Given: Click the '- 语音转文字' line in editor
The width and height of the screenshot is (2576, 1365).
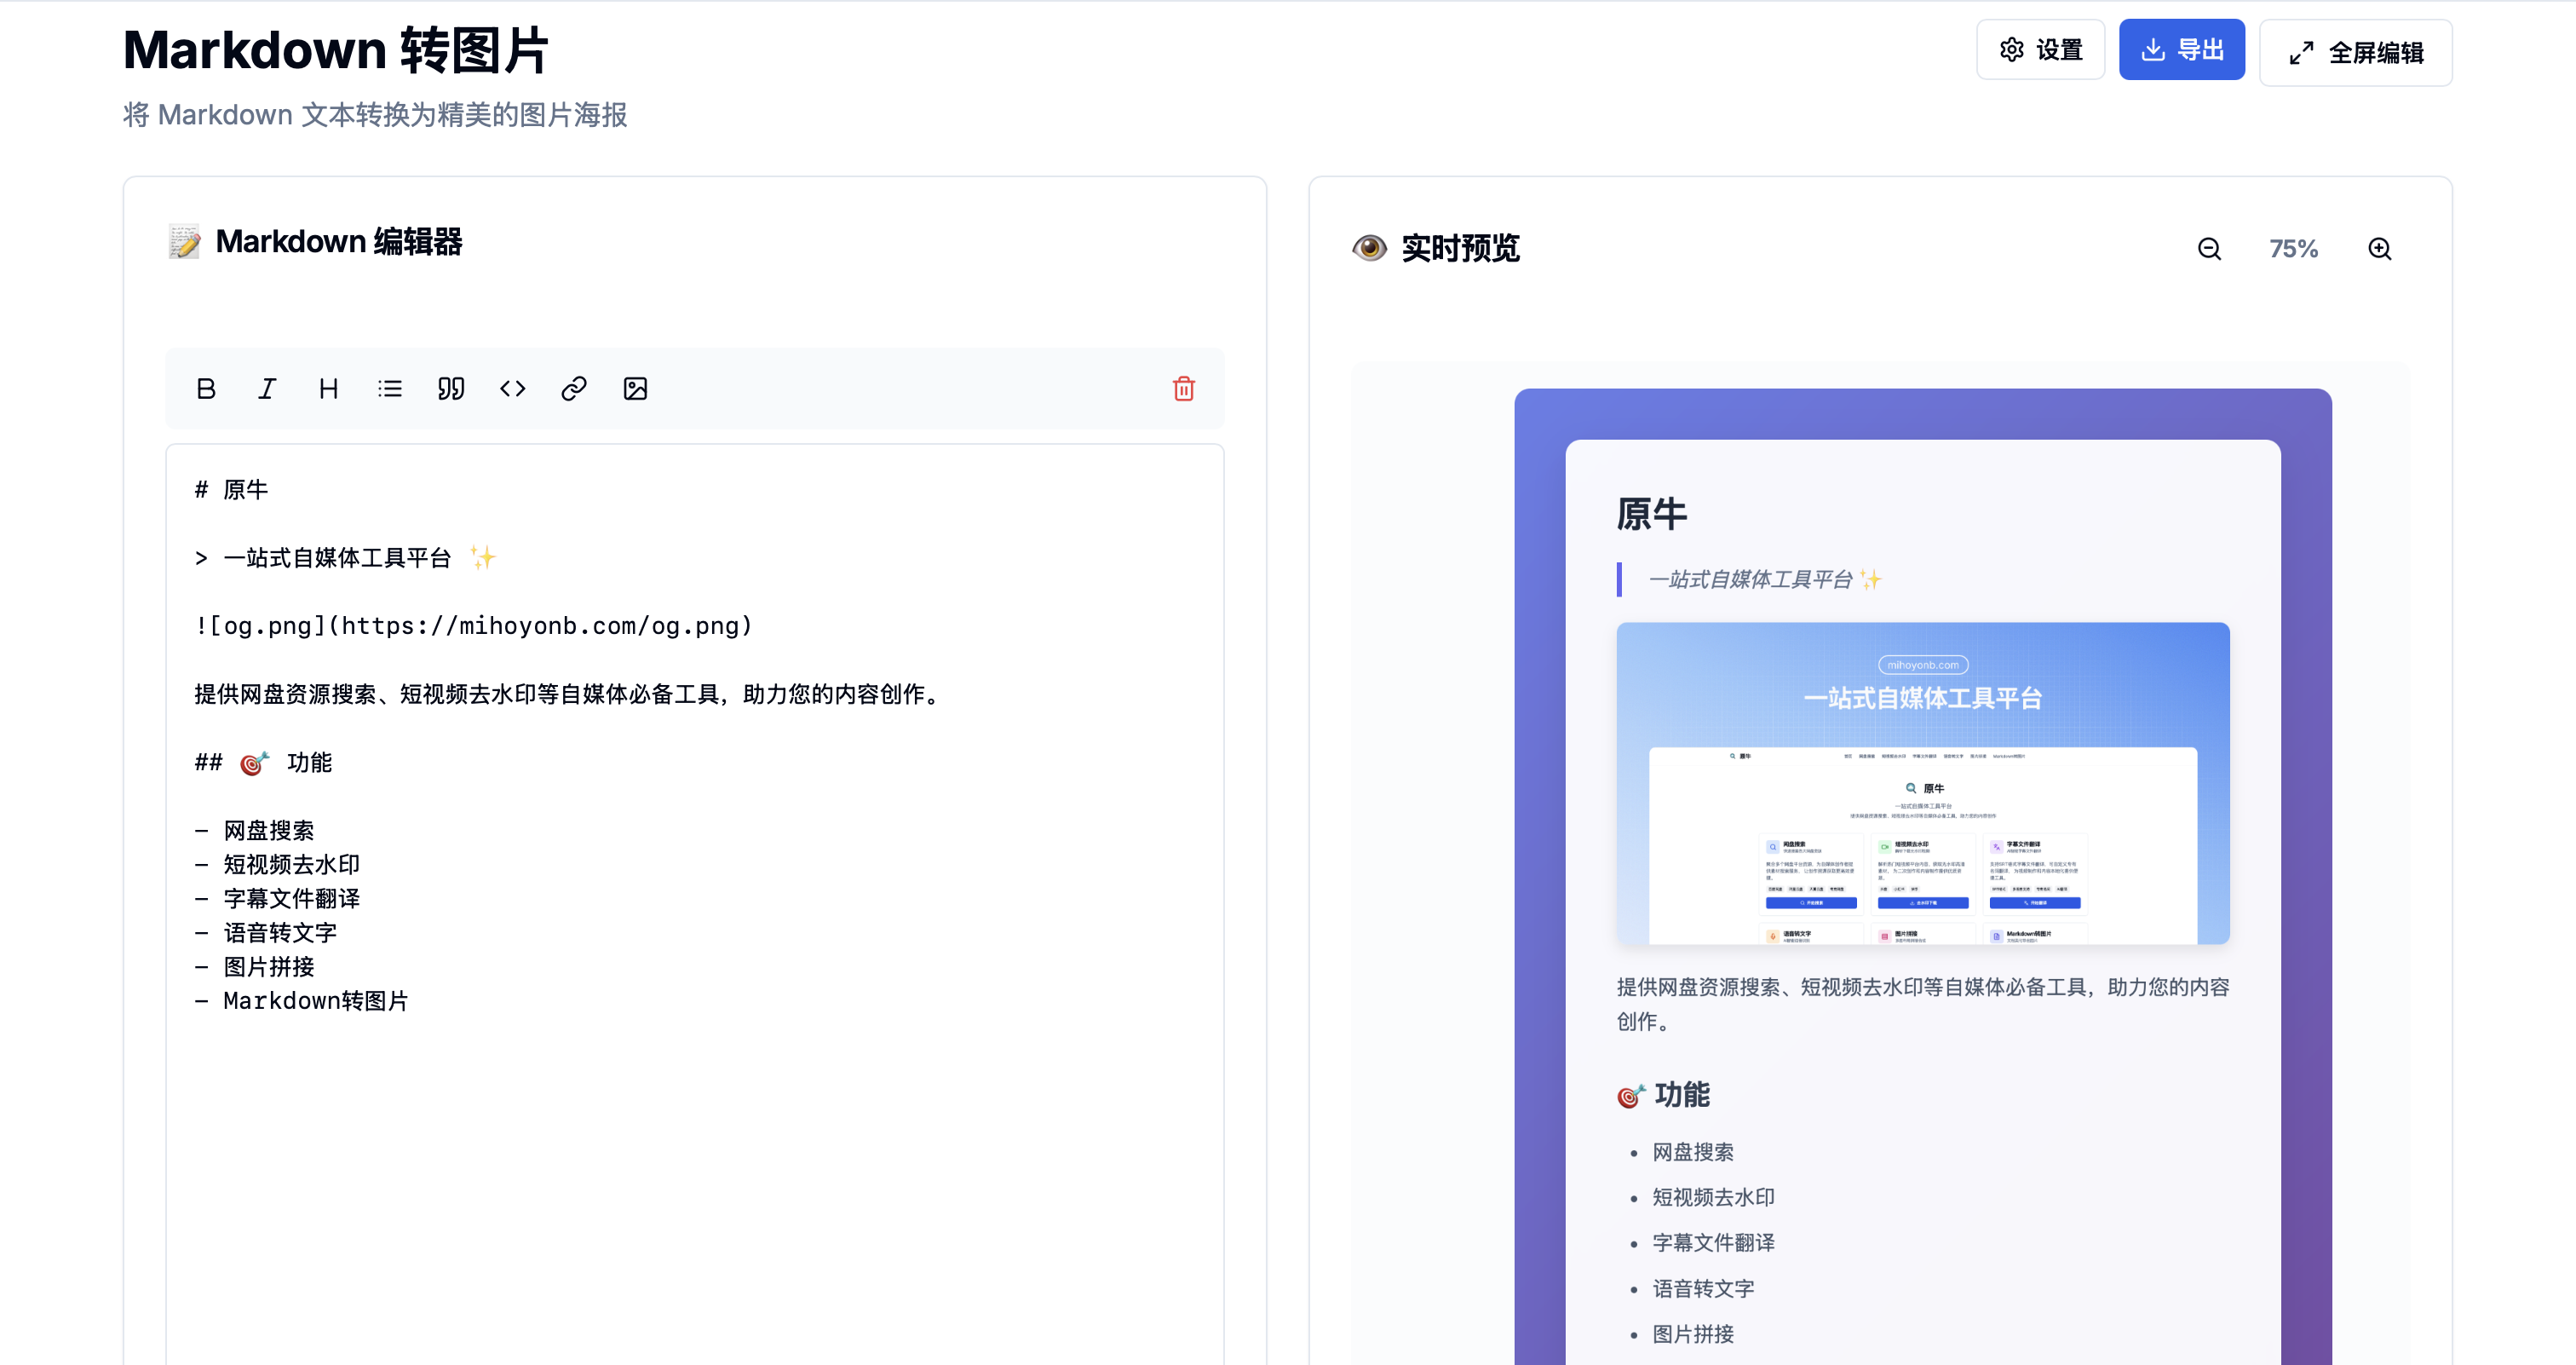Looking at the screenshot, I should click(x=266, y=933).
